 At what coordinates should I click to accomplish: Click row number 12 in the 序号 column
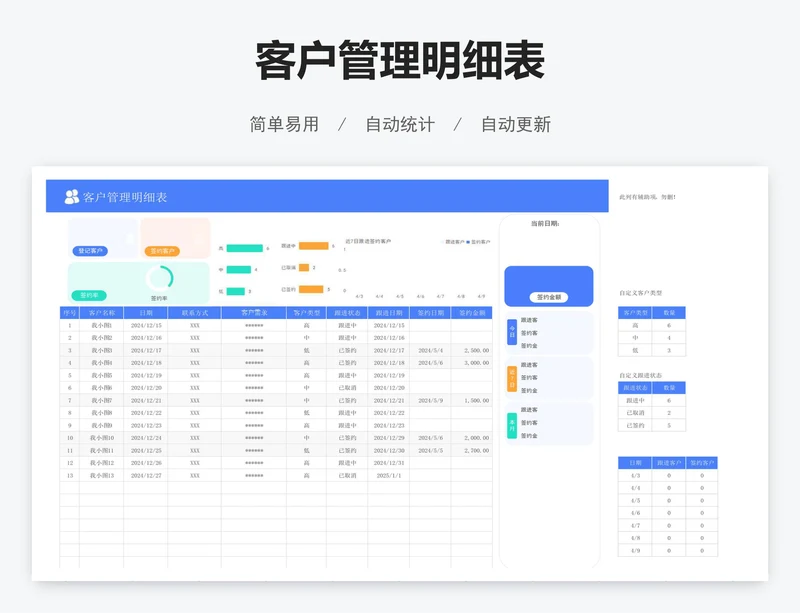[69, 462]
